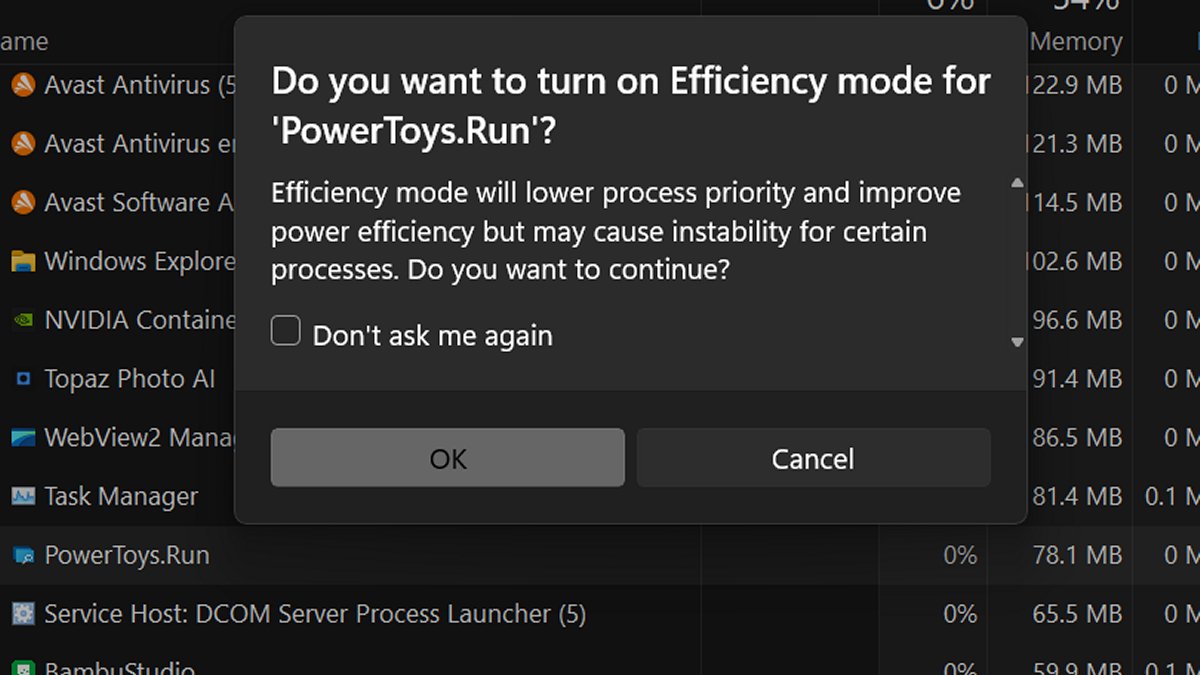Cancel the Efficiency mode dialog

813,458
